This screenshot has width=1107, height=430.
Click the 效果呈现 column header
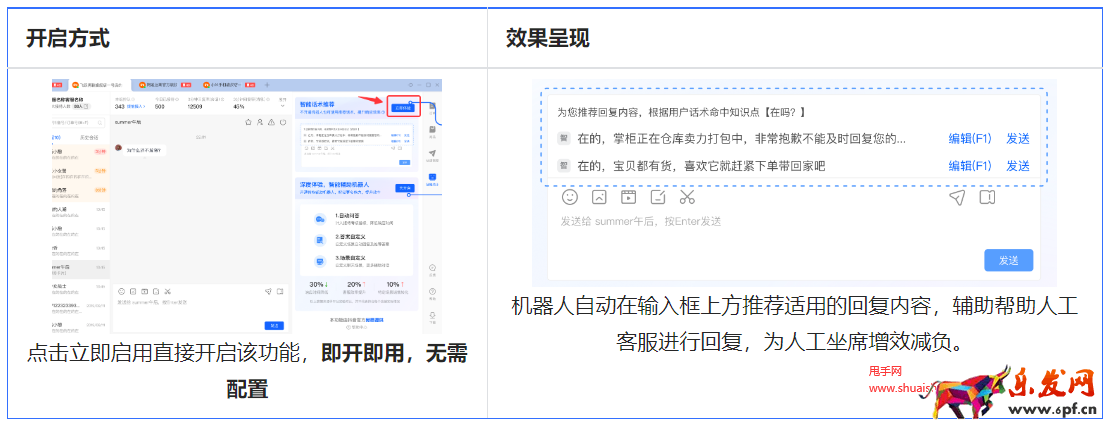coord(548,37)
